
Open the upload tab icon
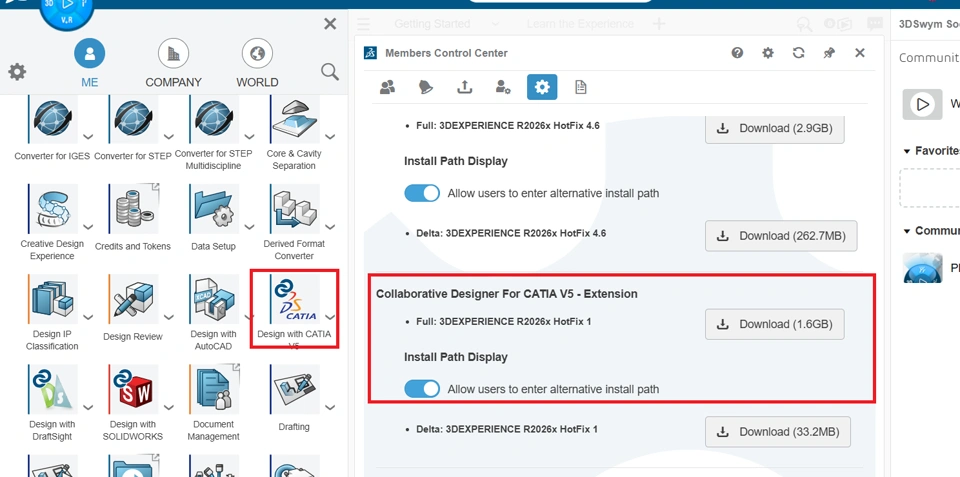(465, 88)
